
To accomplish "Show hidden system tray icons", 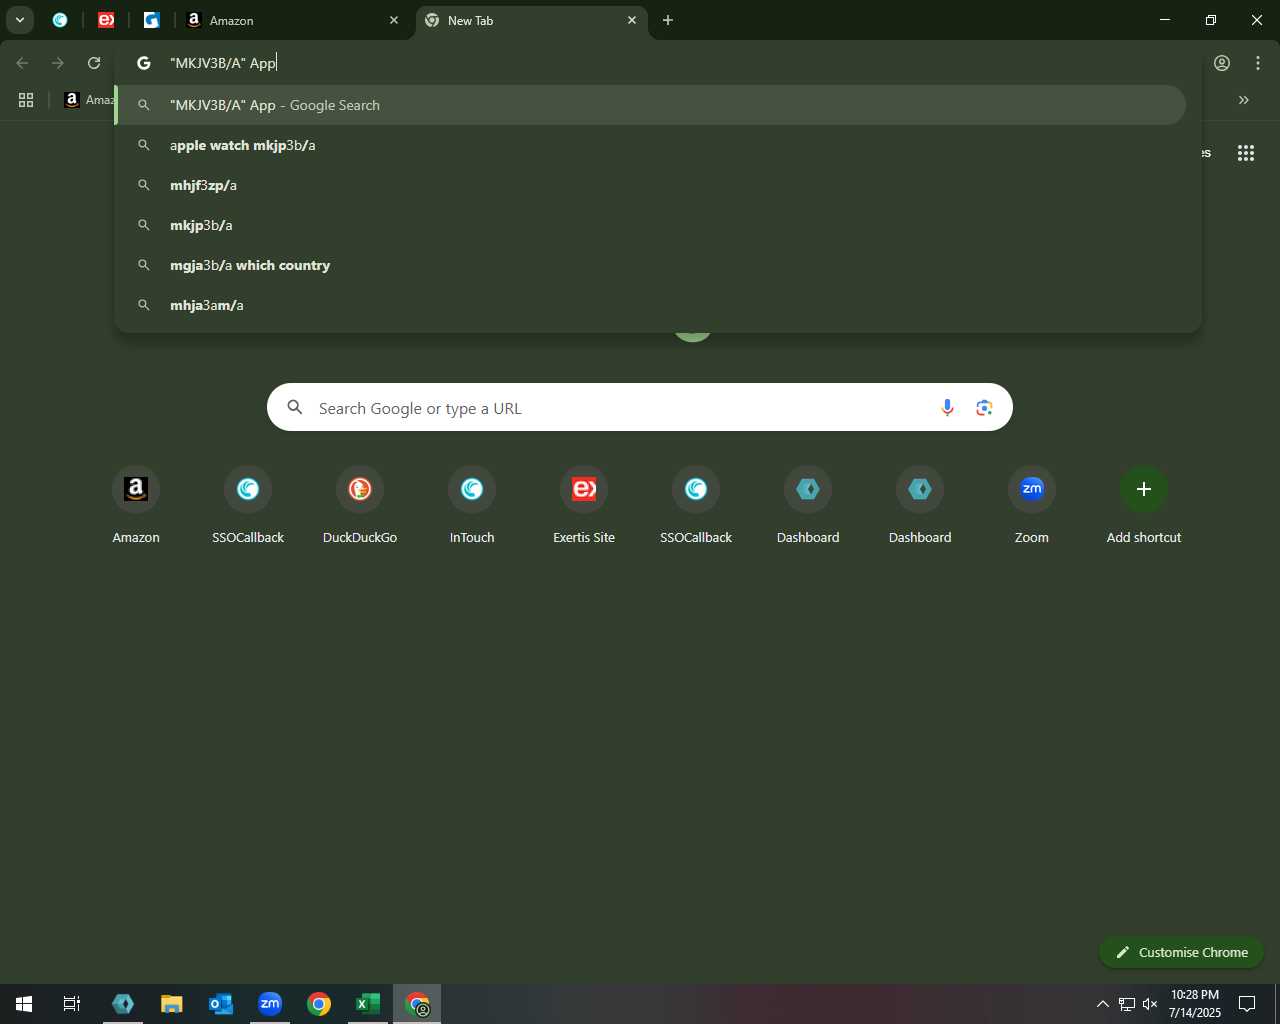I will 1103,1004.
